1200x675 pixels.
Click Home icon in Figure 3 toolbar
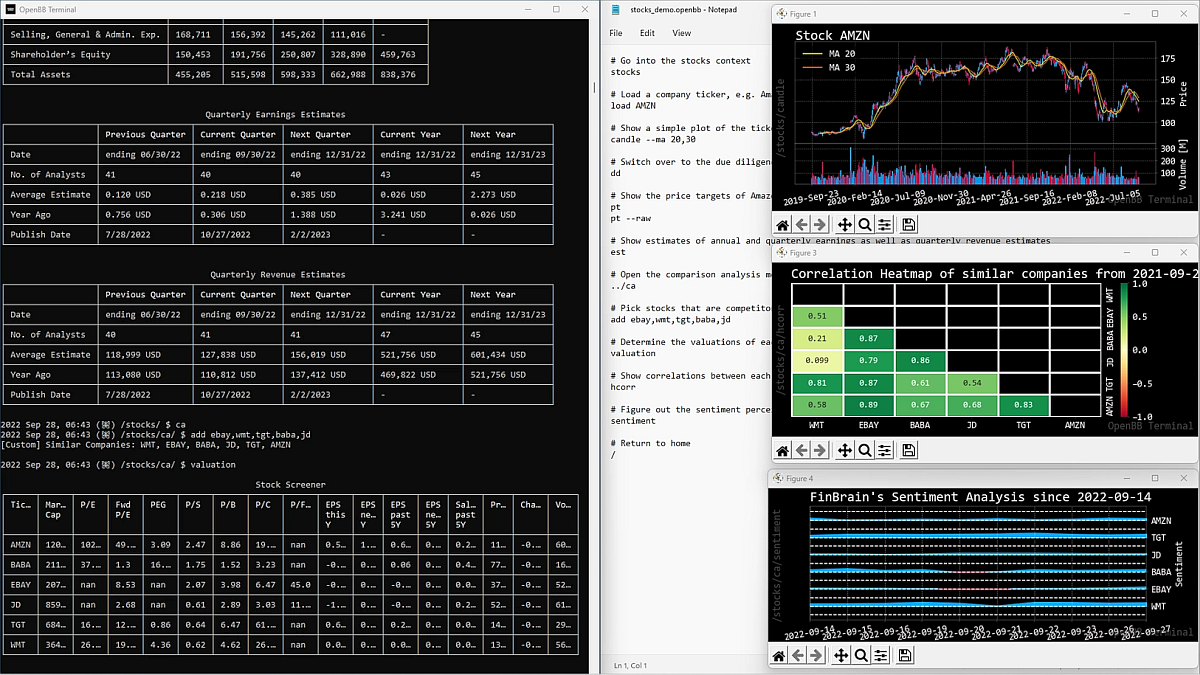tap(783, 451)
